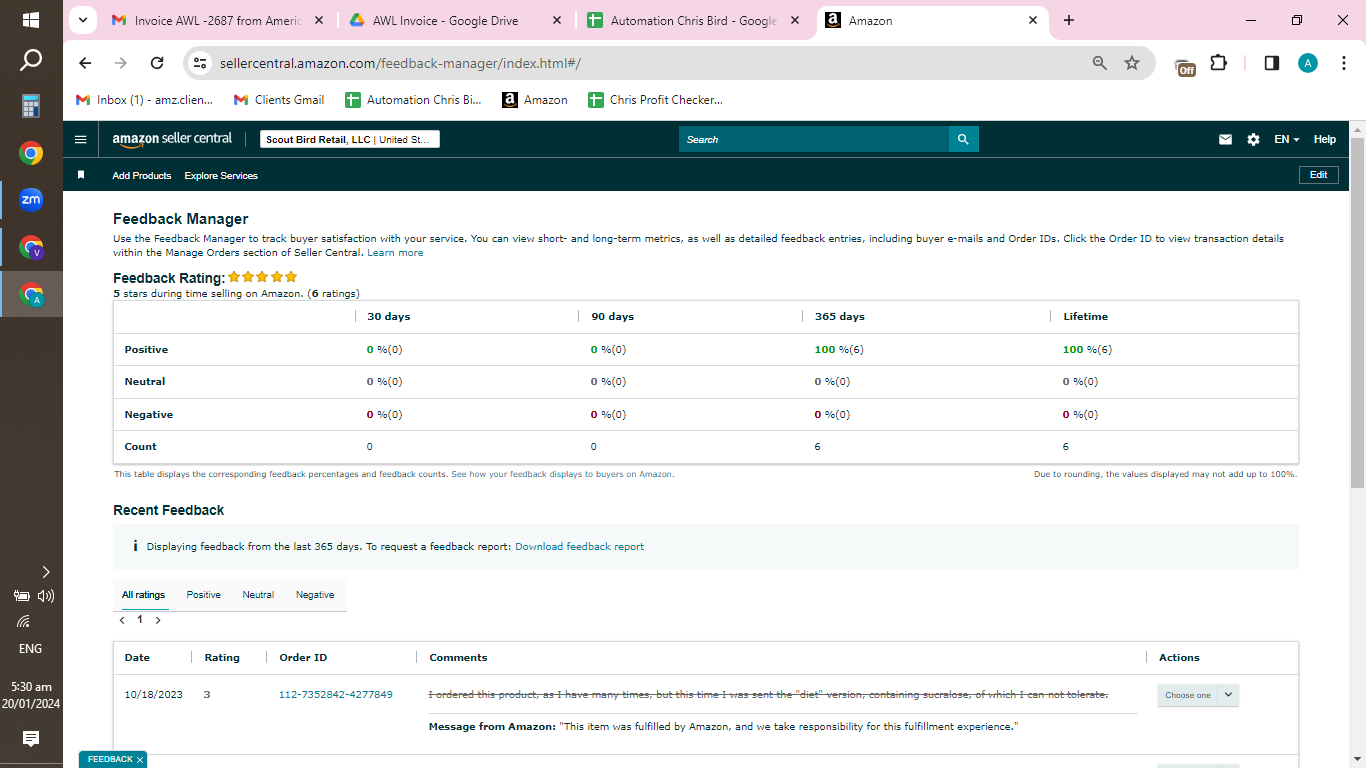Click the zoom magnifier icon in the address bar
1366x768 pixels.
pyautogui.click(x=1100, y=63)
